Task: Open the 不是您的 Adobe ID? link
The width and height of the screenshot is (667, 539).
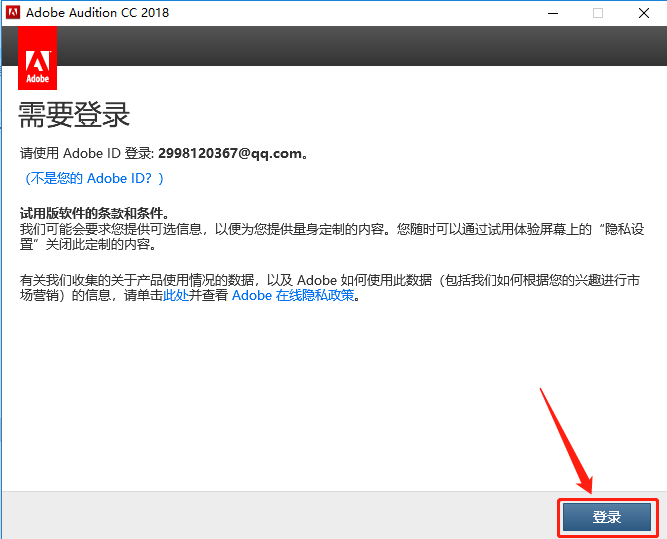Action: click(x=94, y=178)
